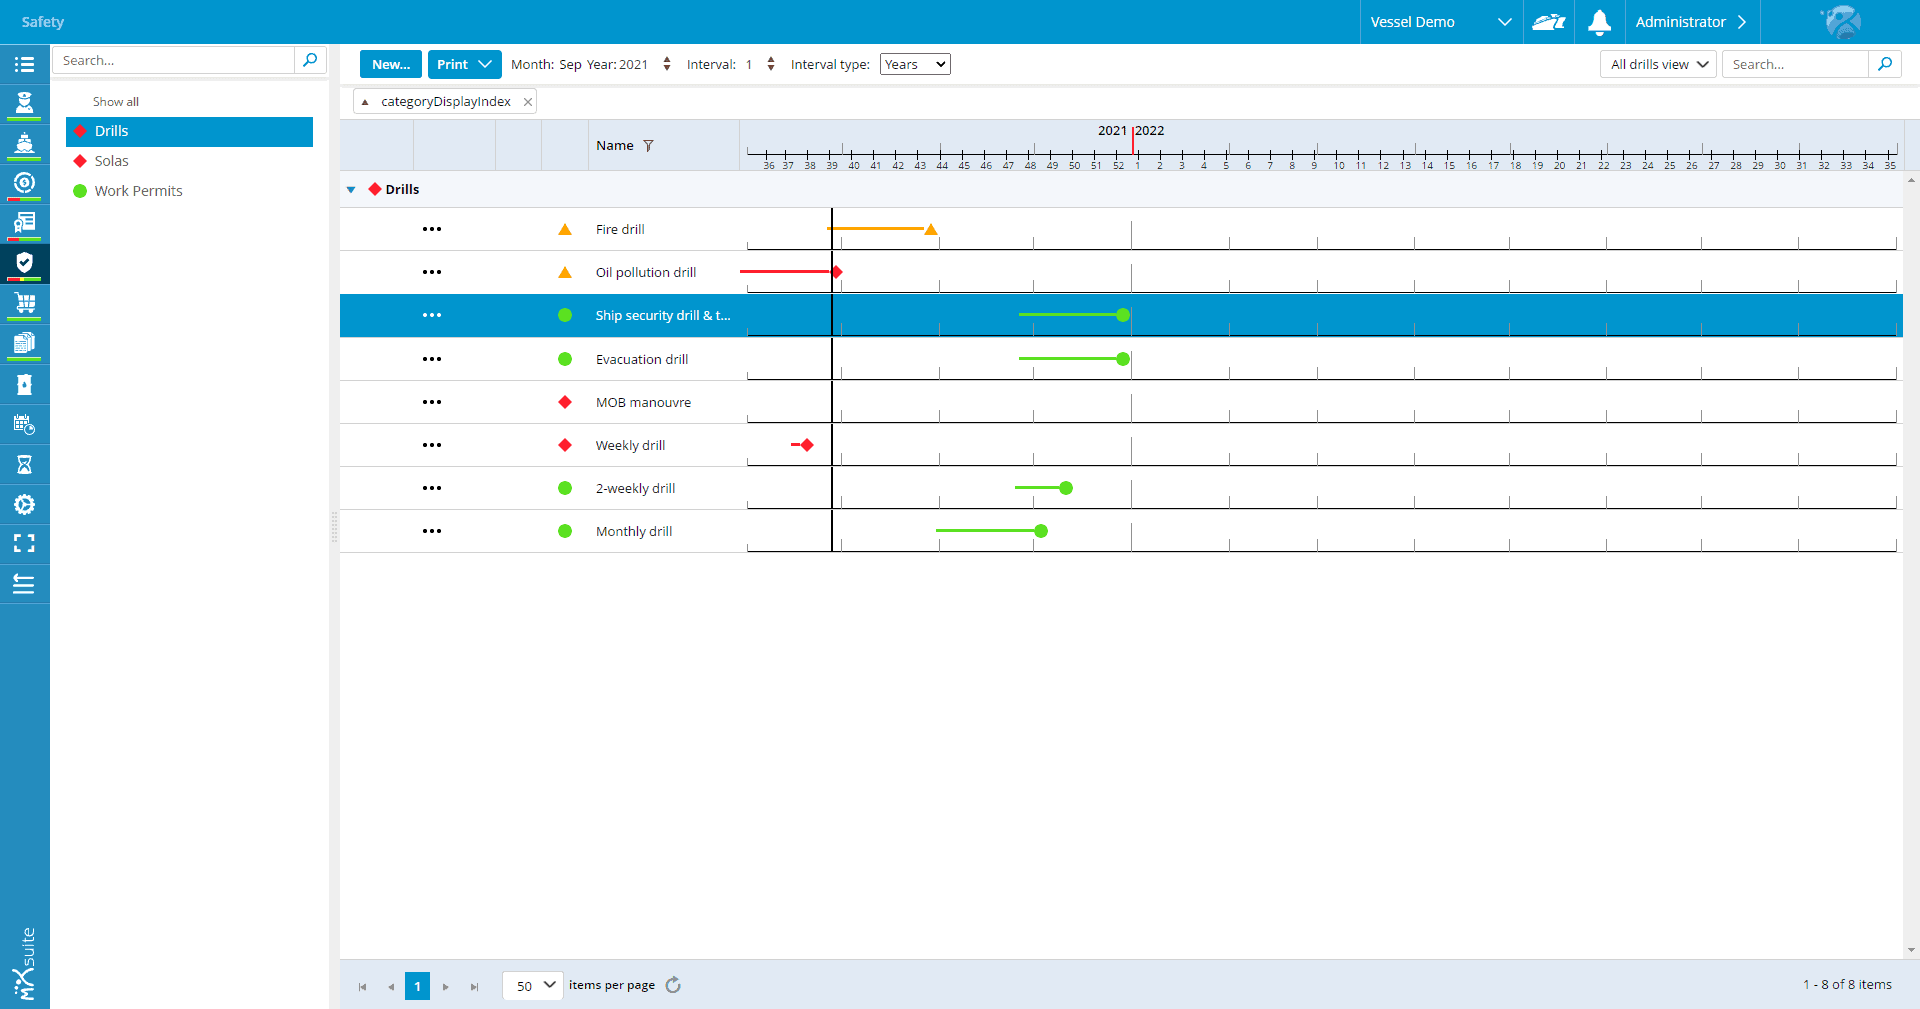Select Solas in the left category list
Image resolution: width=1920 pixels, height=1009 pixels.
click(x=112, y=161)
